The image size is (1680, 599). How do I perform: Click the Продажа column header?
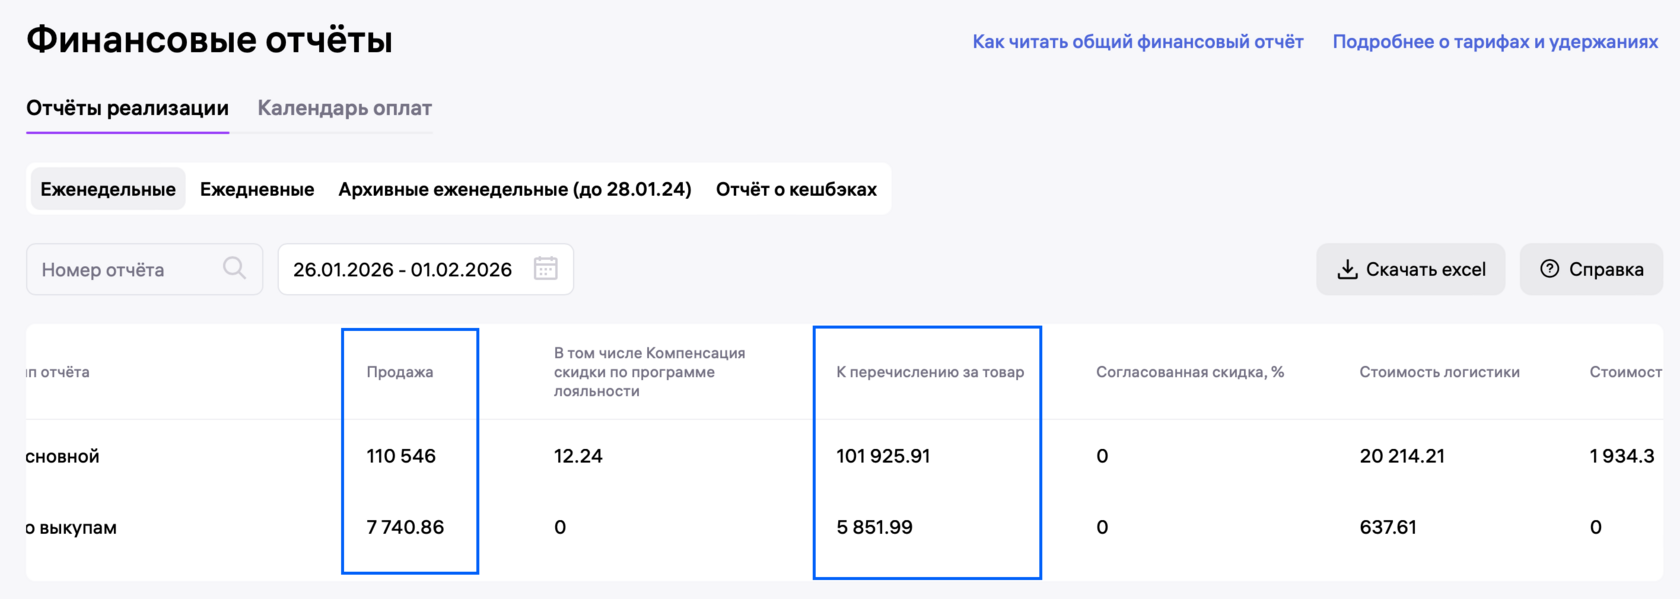pyautogui.click(x=400, y=372)
